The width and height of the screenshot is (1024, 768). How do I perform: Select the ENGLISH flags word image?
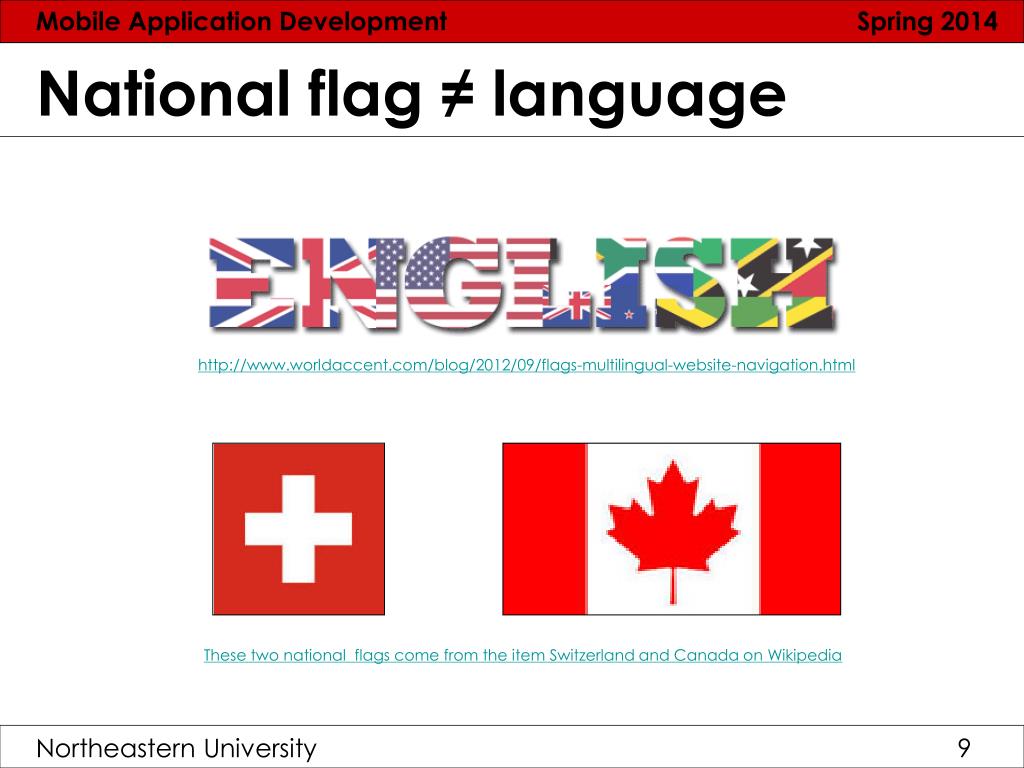(x=522, y=283)
